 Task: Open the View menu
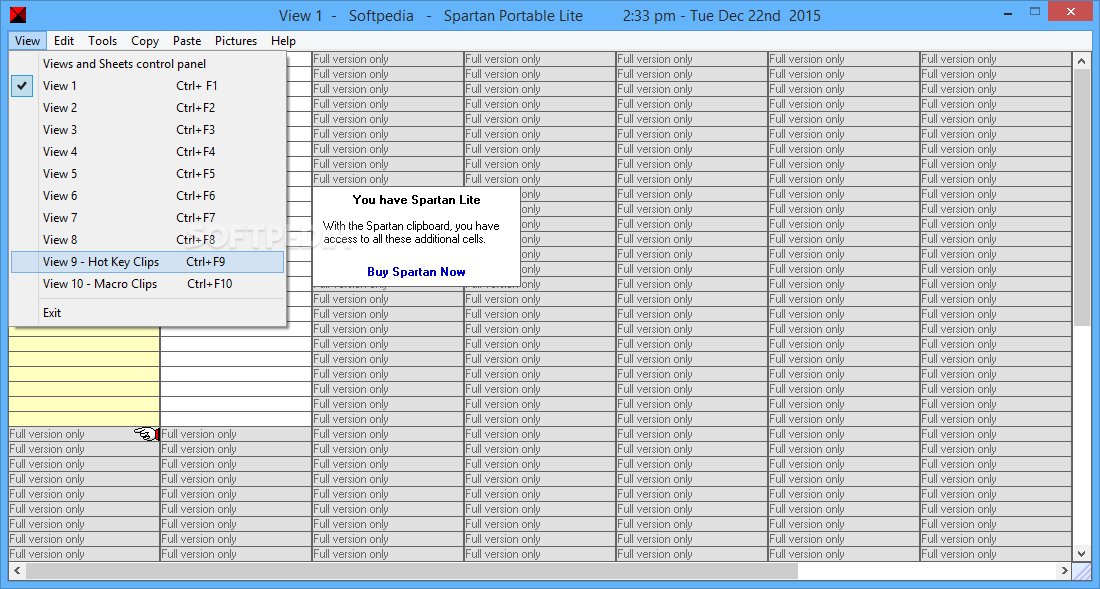pyautogui.click(x=27, y=41)
